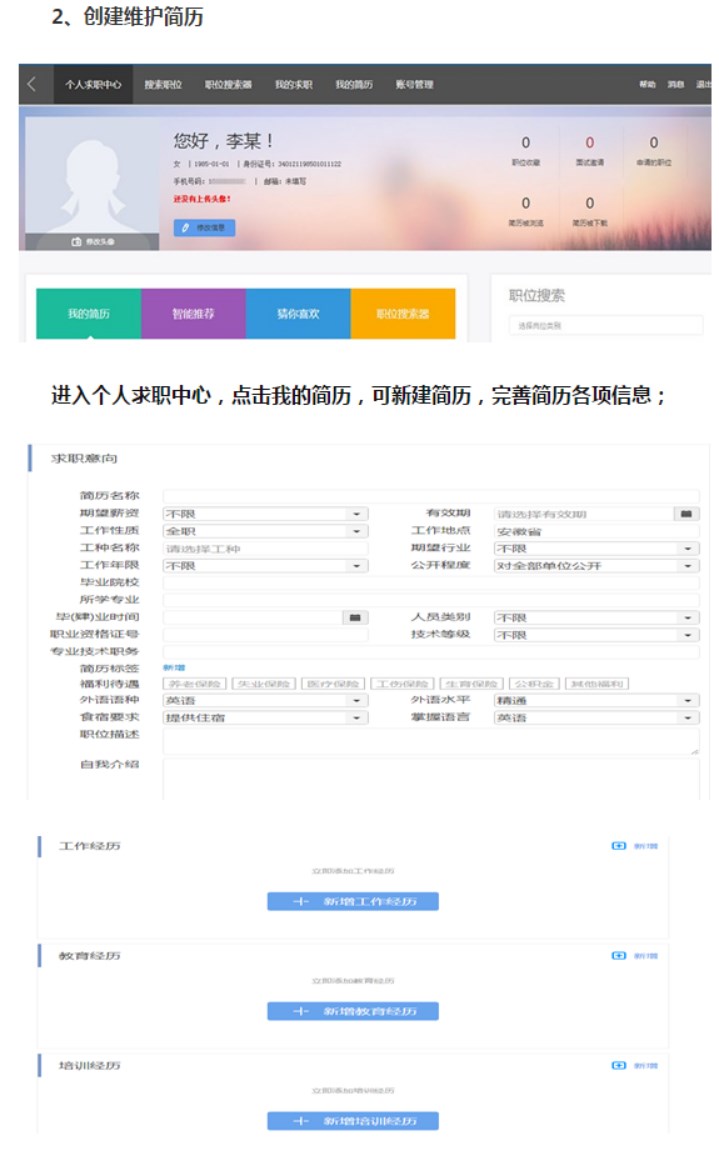
Task: Click the 简历名称 input field
Action: coord(430,496)
